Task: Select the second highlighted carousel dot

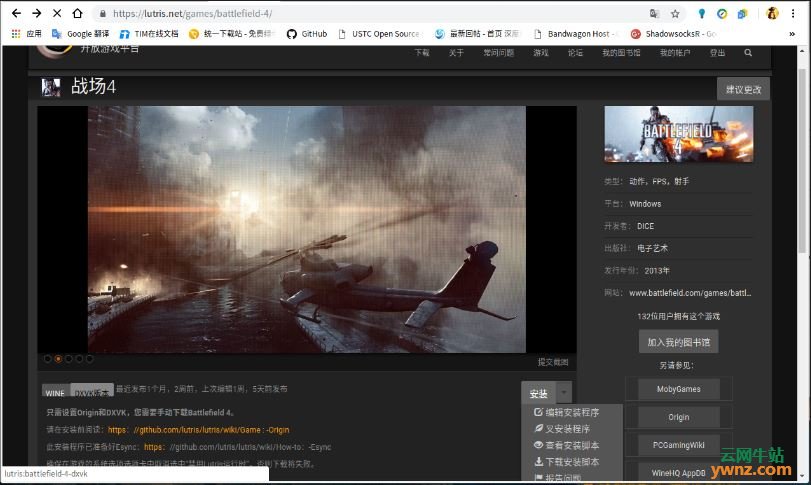Action: (x=58, y=358)
